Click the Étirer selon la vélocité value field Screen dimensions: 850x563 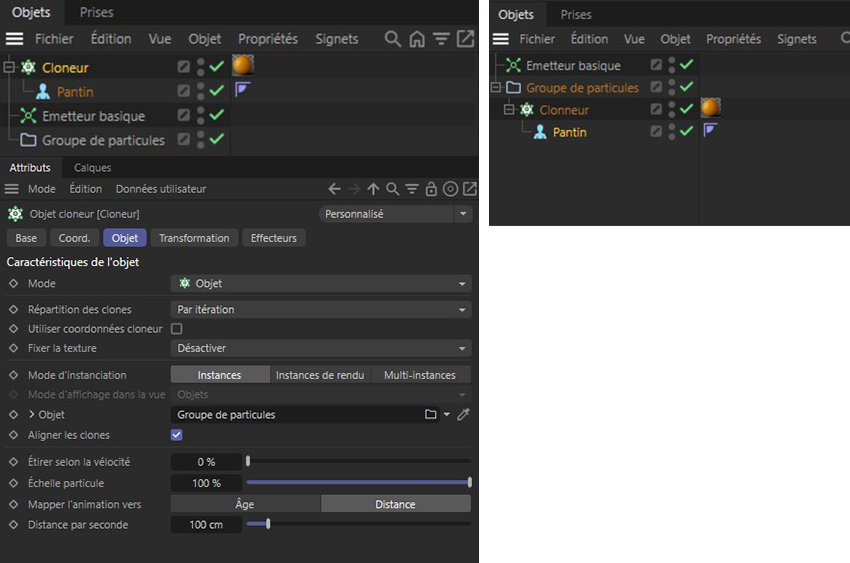207,462
